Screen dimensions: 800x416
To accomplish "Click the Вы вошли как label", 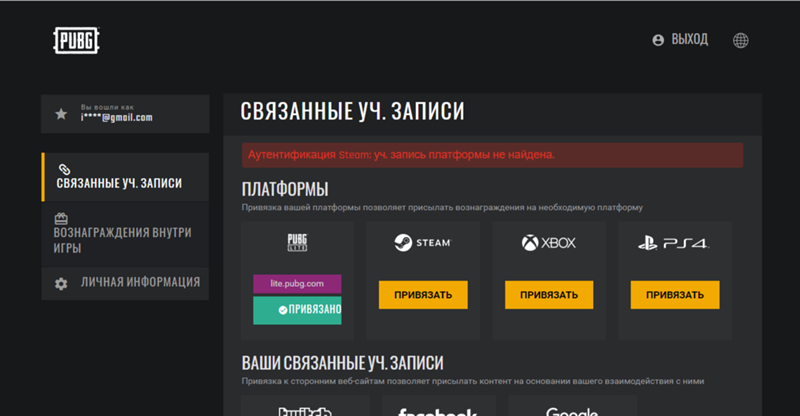I will point(107,107).
